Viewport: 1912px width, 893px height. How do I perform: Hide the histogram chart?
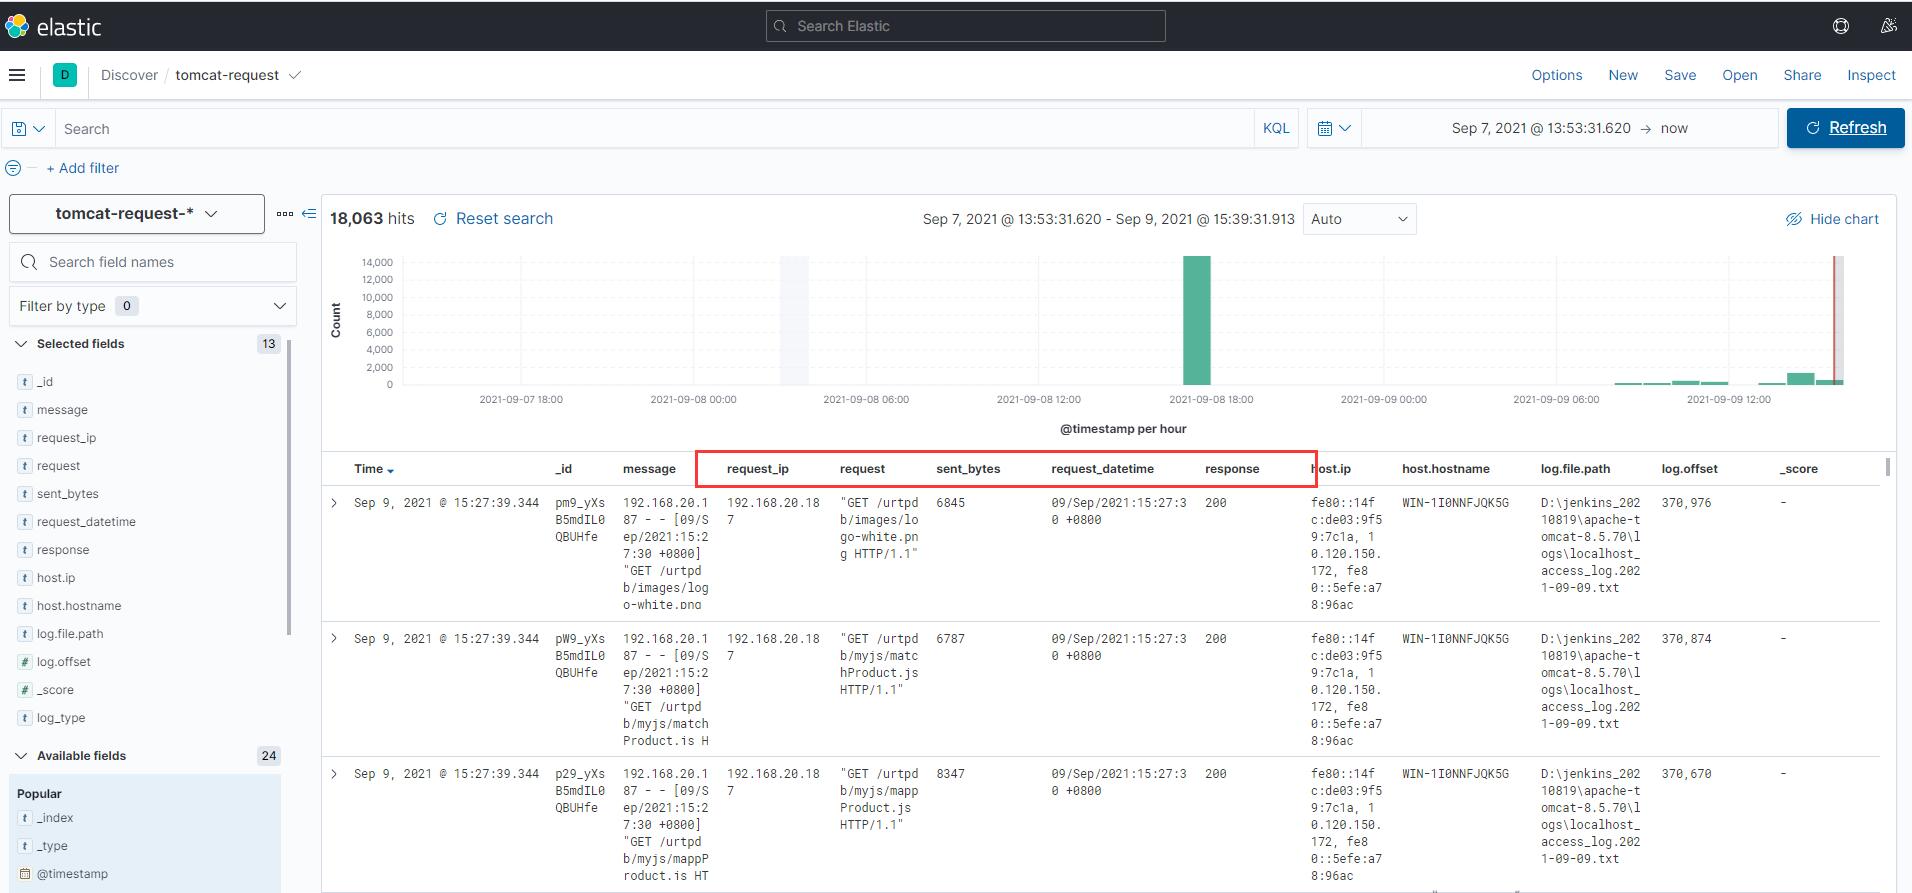[x=1832, y=219]
